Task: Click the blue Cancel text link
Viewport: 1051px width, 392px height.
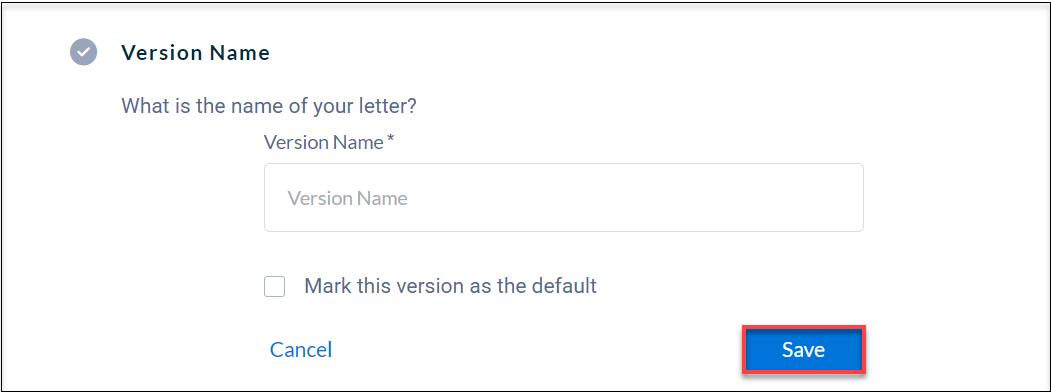Action: click(301, 350)
